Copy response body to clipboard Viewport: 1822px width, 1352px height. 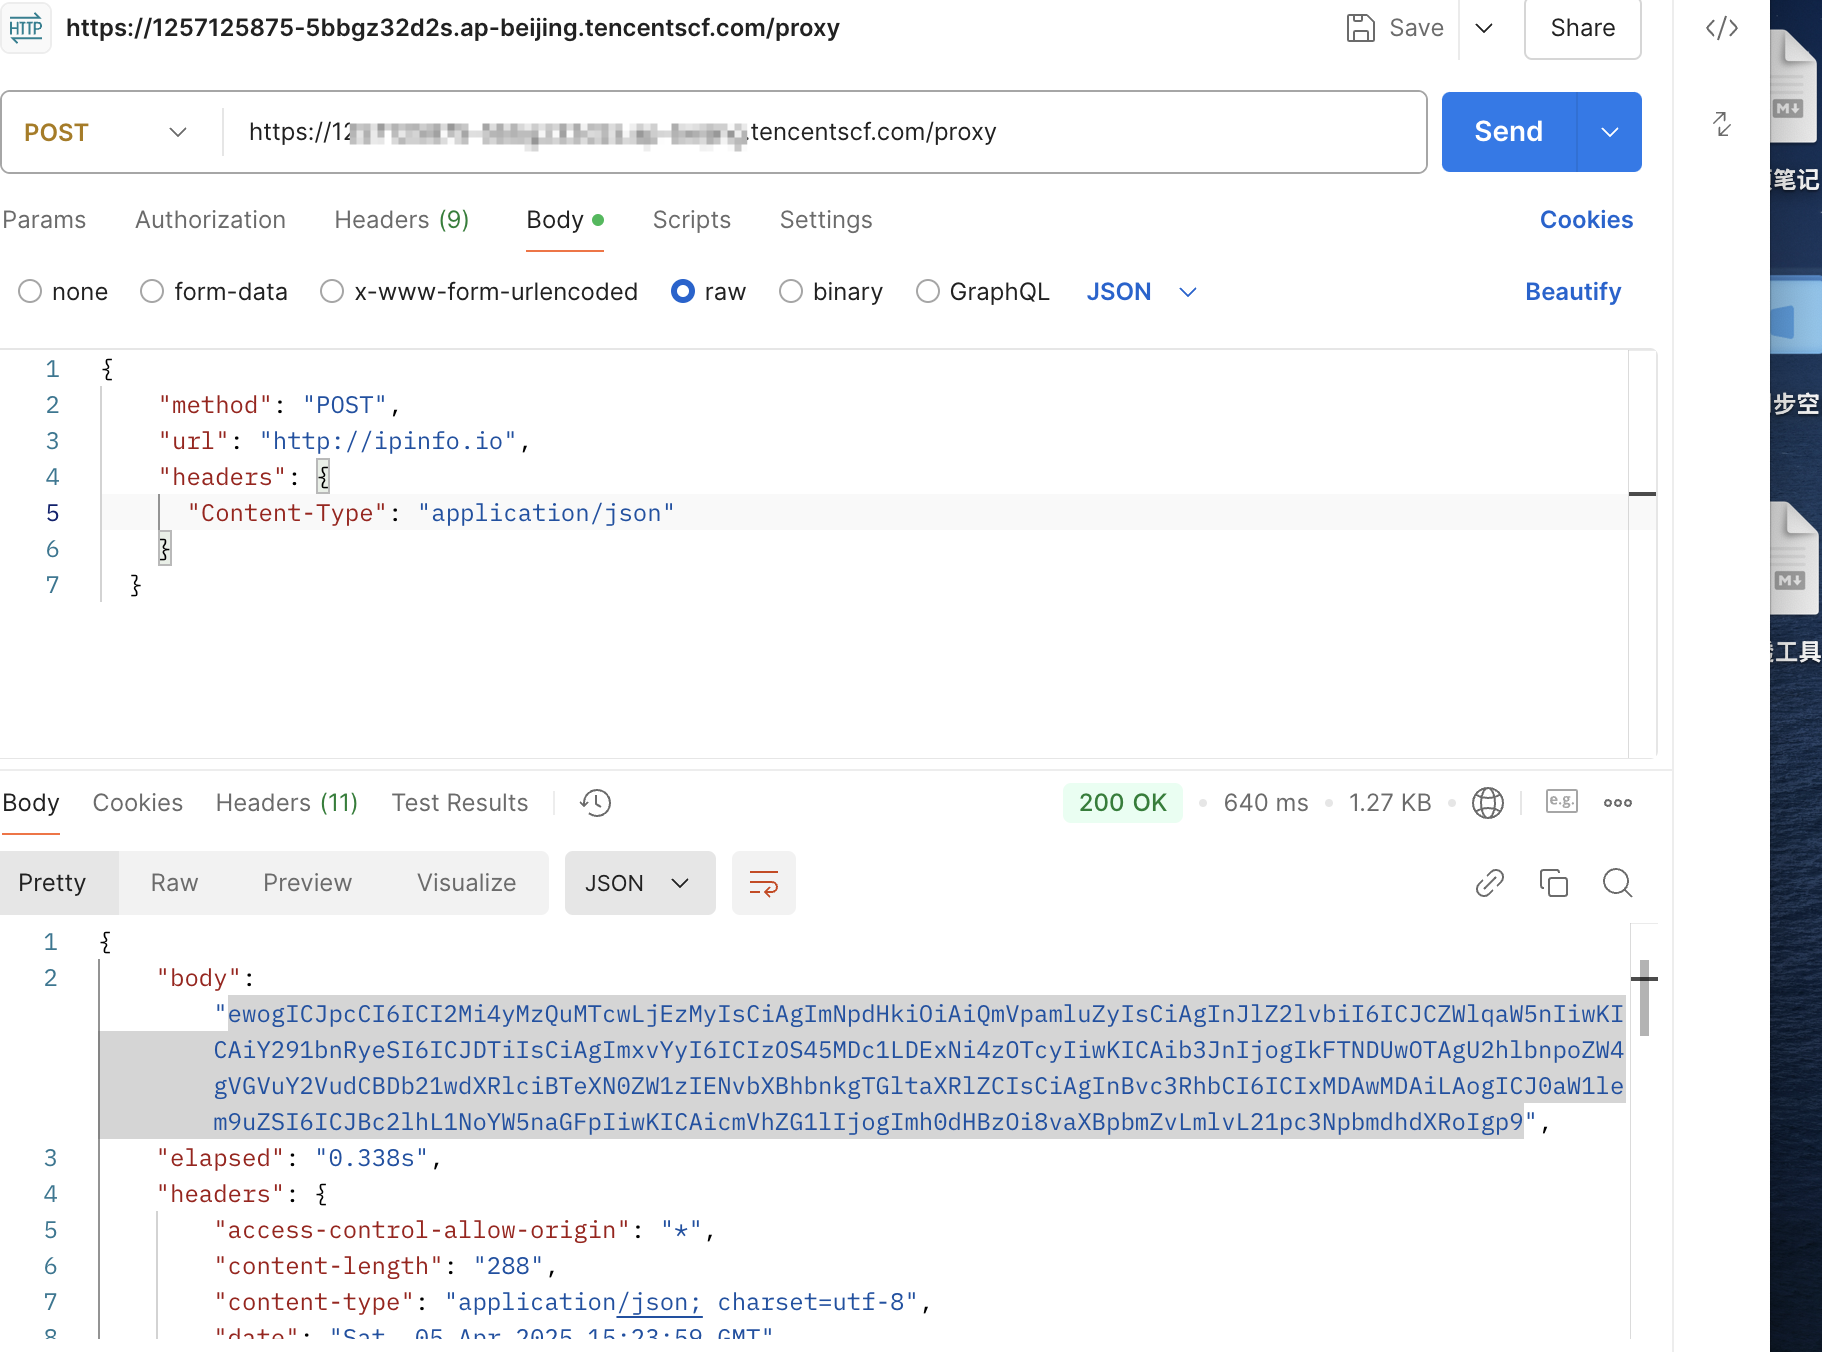point(1553,883)
